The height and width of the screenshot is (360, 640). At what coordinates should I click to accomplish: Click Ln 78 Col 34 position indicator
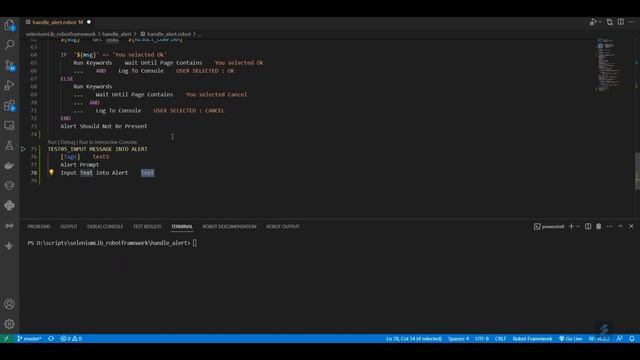coord(413,339)
